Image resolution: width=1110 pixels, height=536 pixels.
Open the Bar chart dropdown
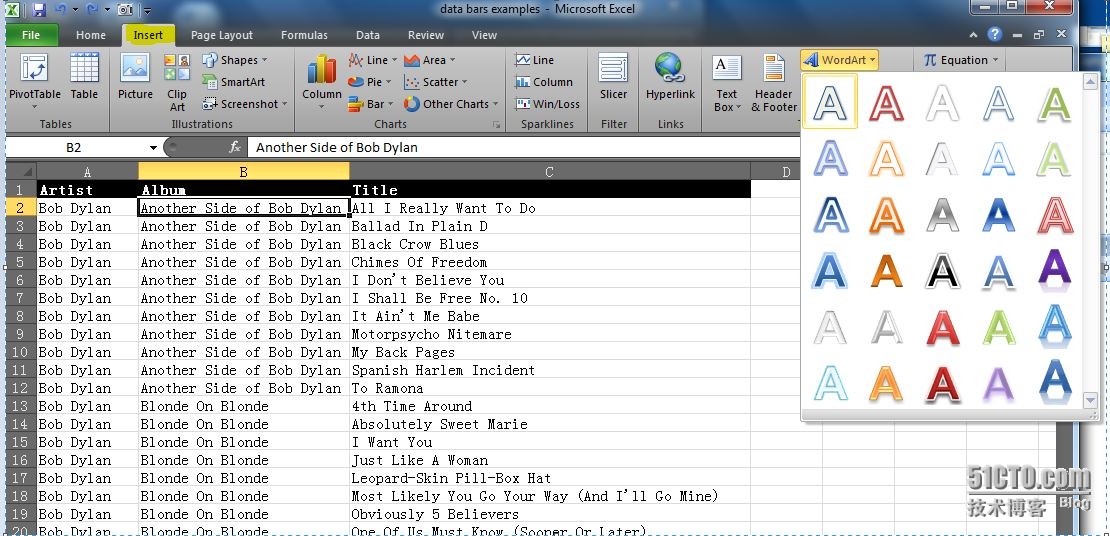[371, 104]
